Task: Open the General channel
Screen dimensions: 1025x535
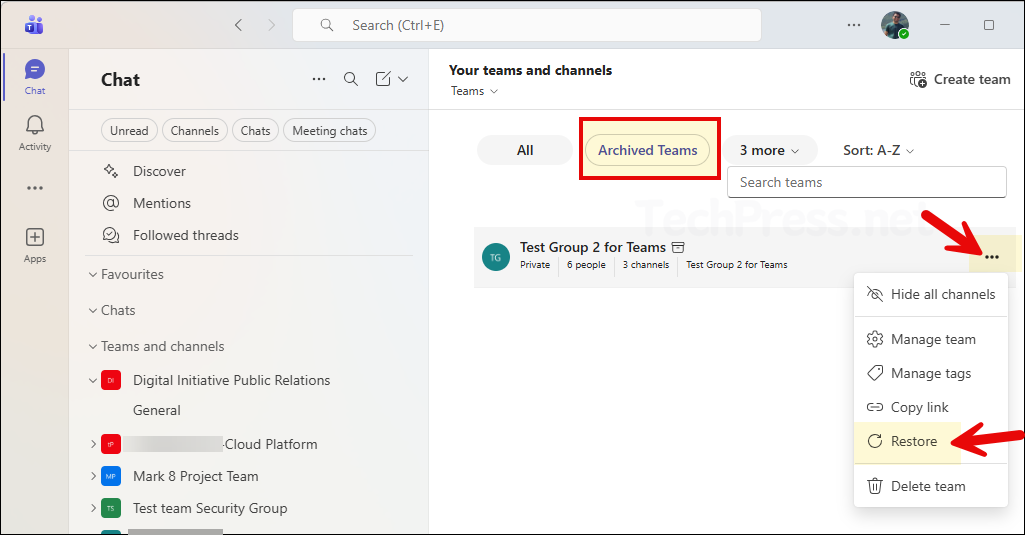Action: pos(156,410)
